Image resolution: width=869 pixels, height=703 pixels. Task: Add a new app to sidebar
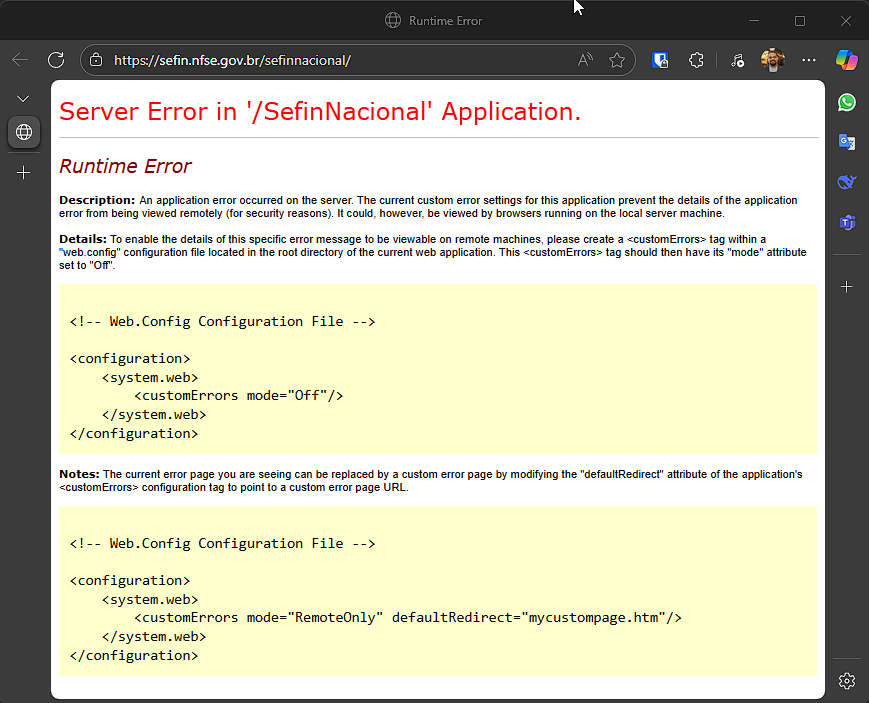(x=847, y=287)
